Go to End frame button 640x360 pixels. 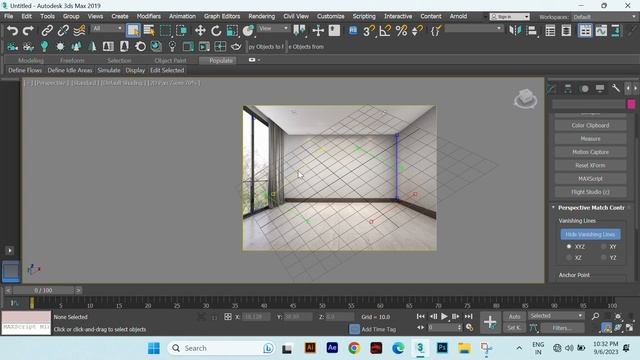(x=469, y=316)
